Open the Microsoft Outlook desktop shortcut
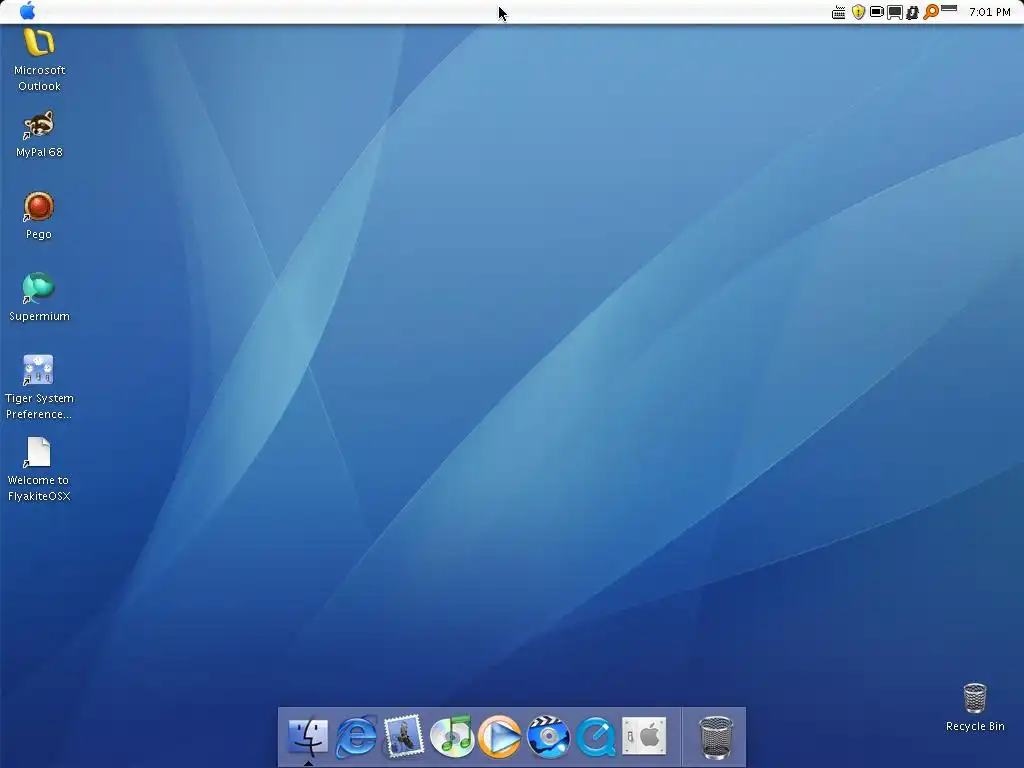 (x=39, y=60)
